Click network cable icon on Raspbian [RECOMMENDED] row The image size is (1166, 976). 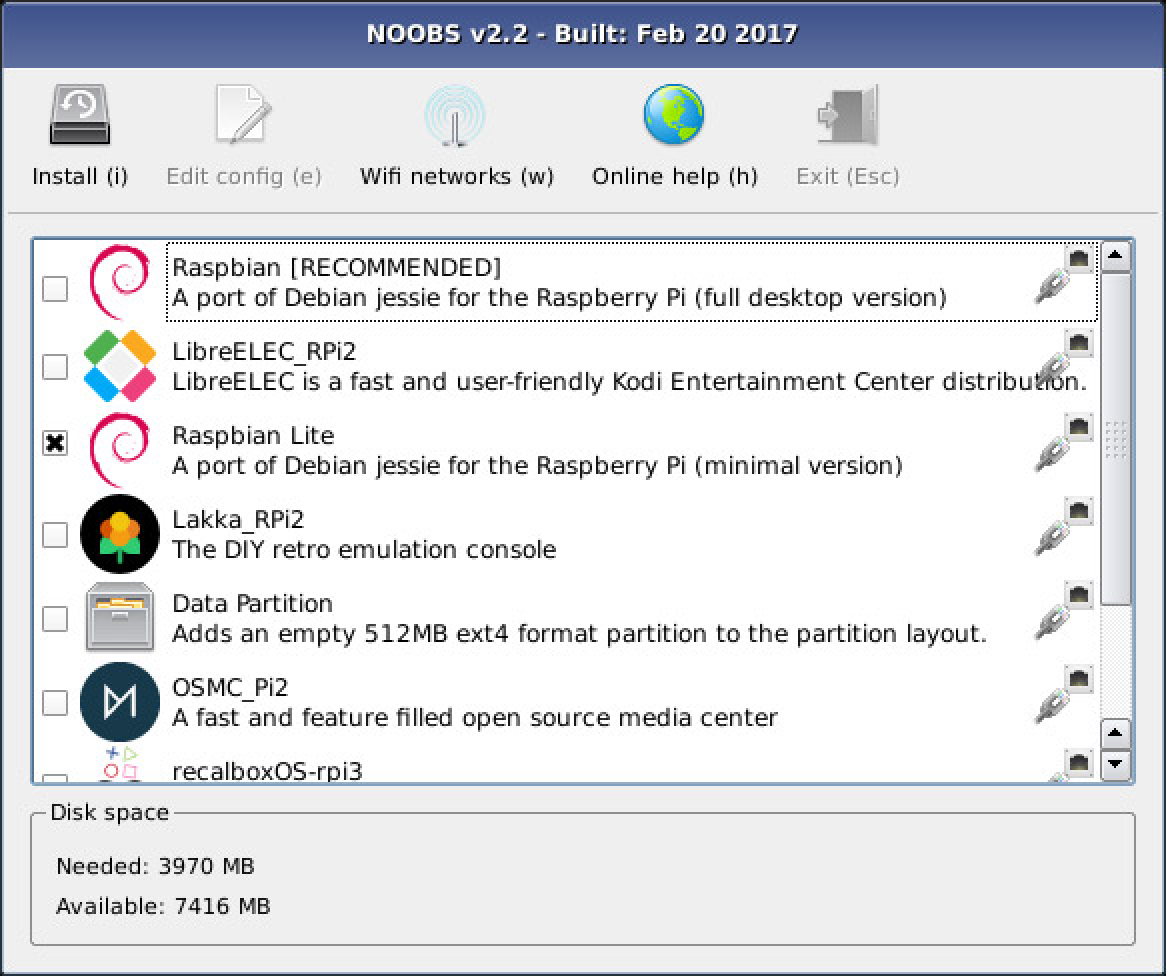coord(1064,274)
